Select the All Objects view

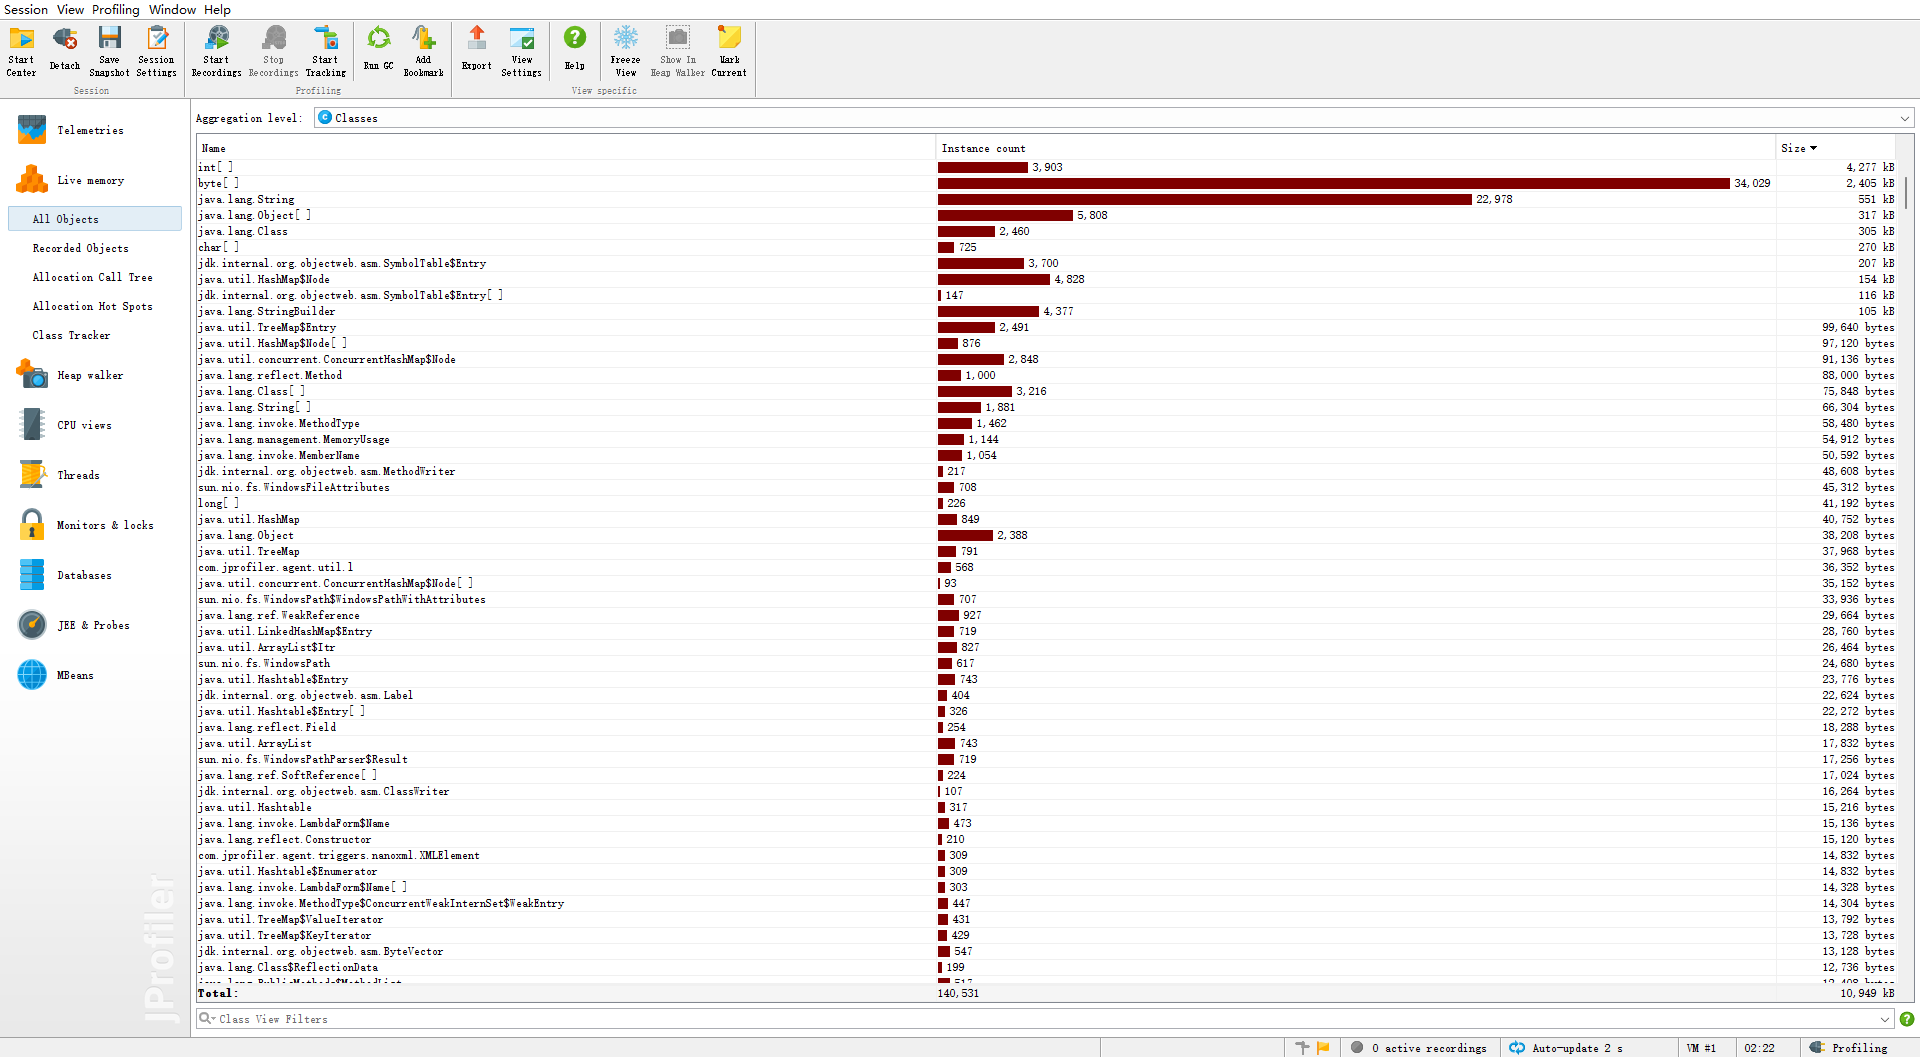point(95,219)
